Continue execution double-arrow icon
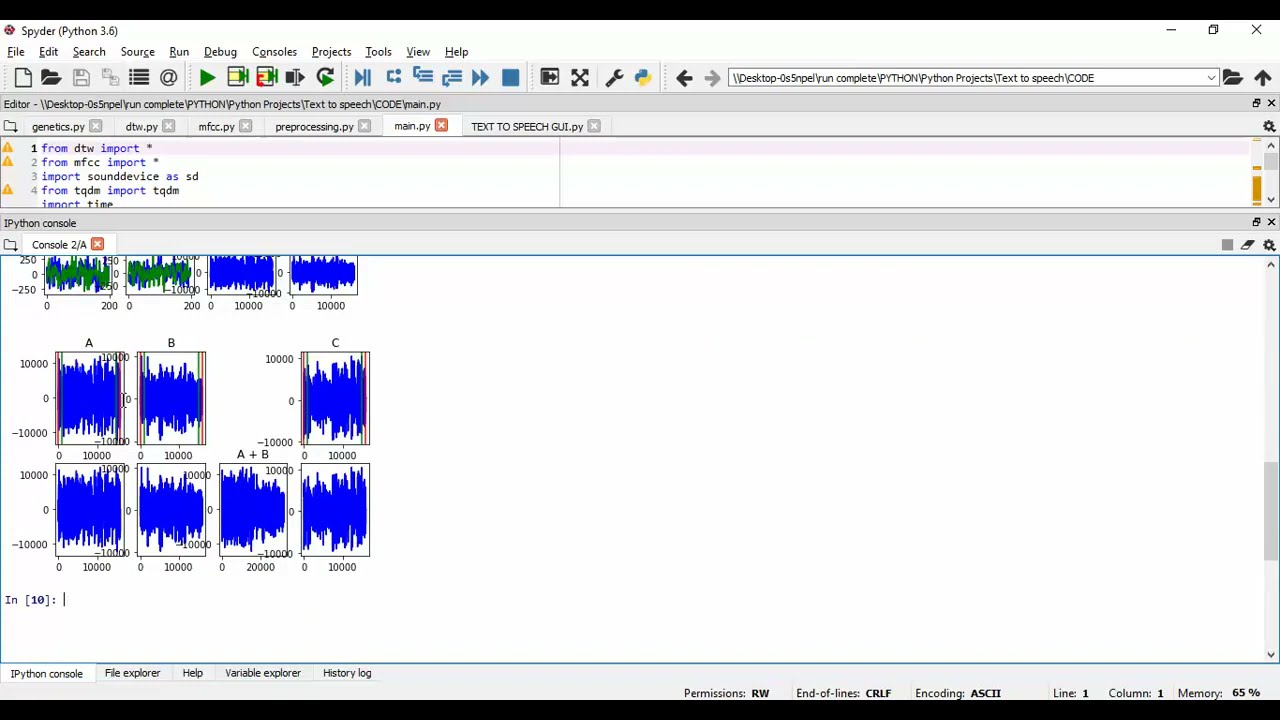 [480, 78]
